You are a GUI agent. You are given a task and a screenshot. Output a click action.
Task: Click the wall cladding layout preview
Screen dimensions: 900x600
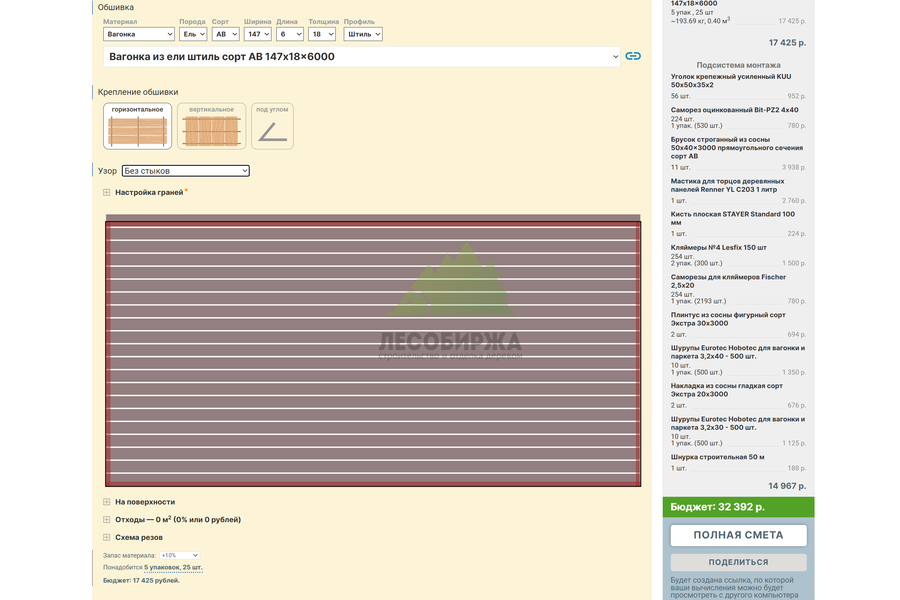click(x=373, y=351)
